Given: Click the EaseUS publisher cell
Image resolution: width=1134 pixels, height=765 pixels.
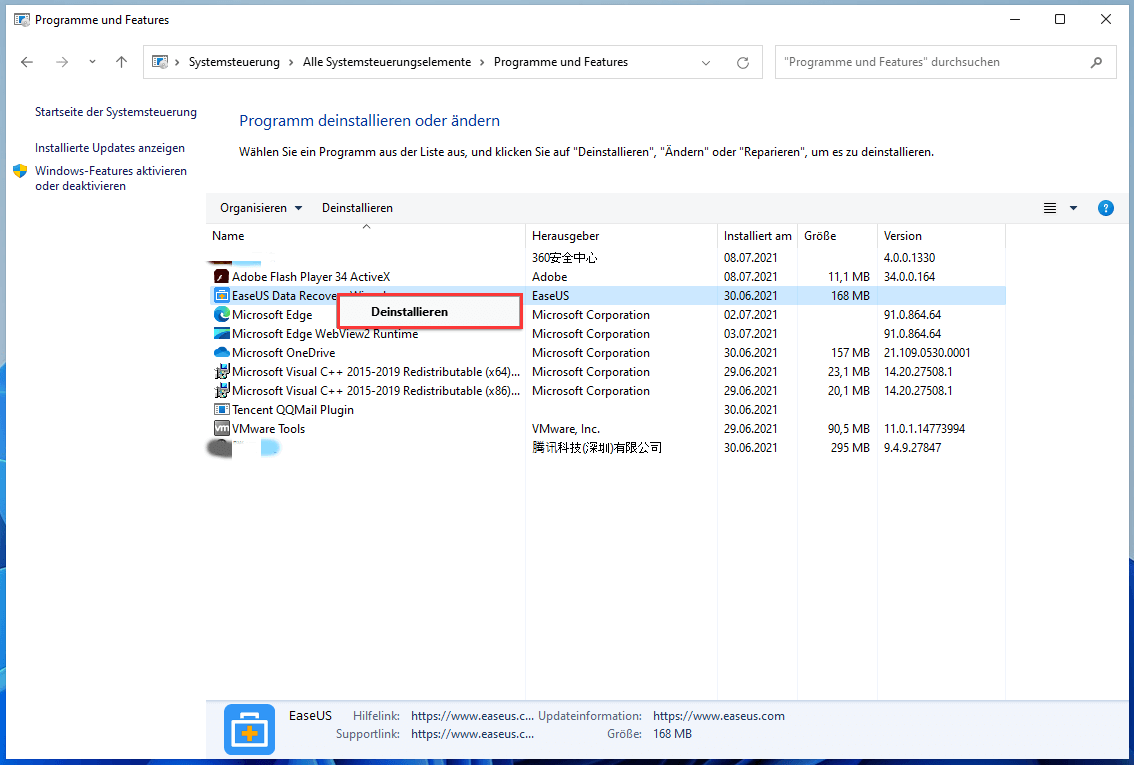Looking at the screenshot, I should pos(550,296).
